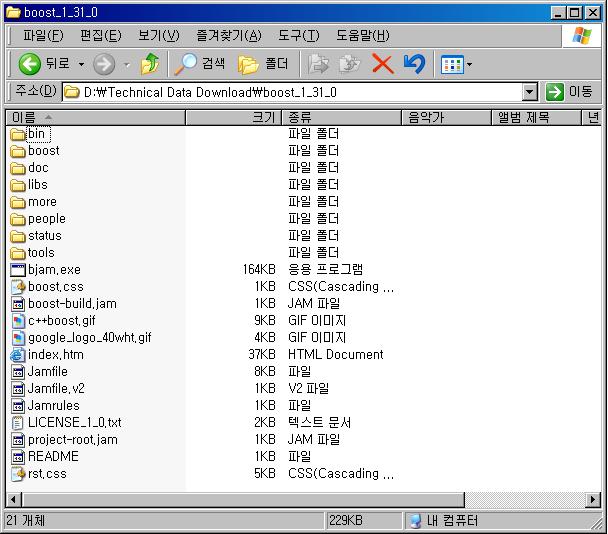Open the 도움말(H) menu

(363, 36)
